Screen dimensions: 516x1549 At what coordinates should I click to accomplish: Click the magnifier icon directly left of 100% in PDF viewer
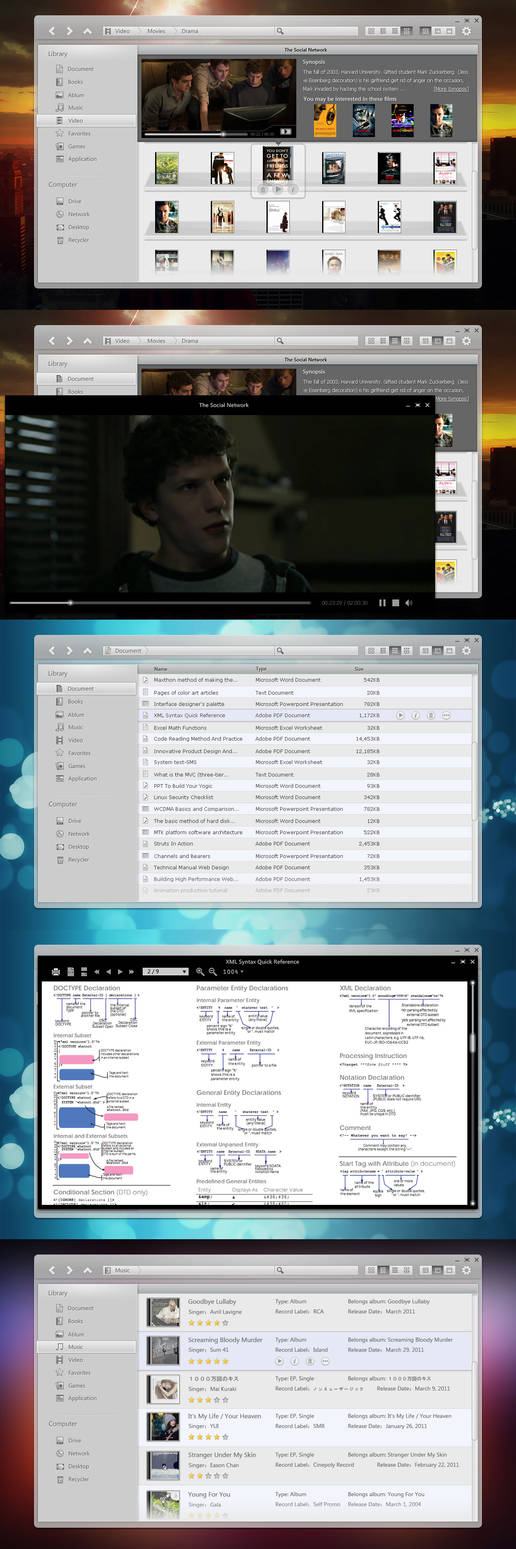213,971
